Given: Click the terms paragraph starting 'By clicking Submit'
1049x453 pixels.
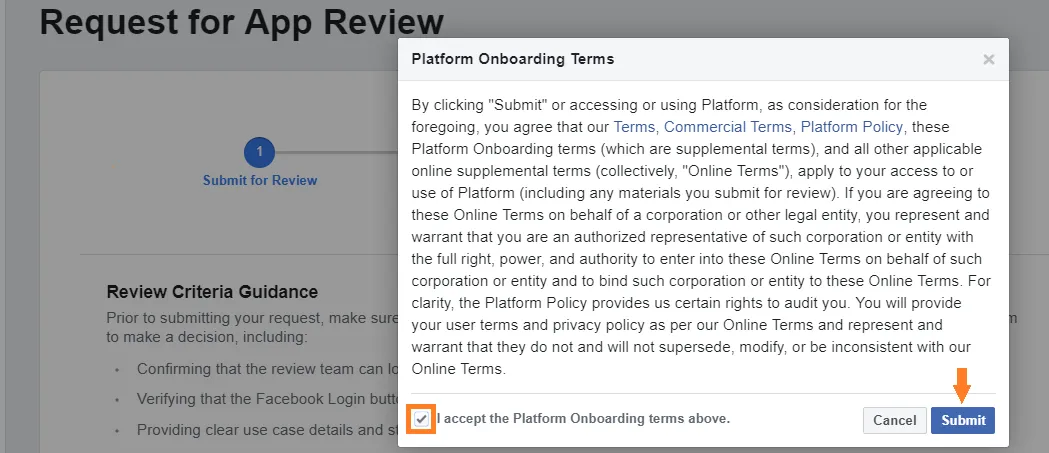Looking at the screenshot, I should point(700,236).
